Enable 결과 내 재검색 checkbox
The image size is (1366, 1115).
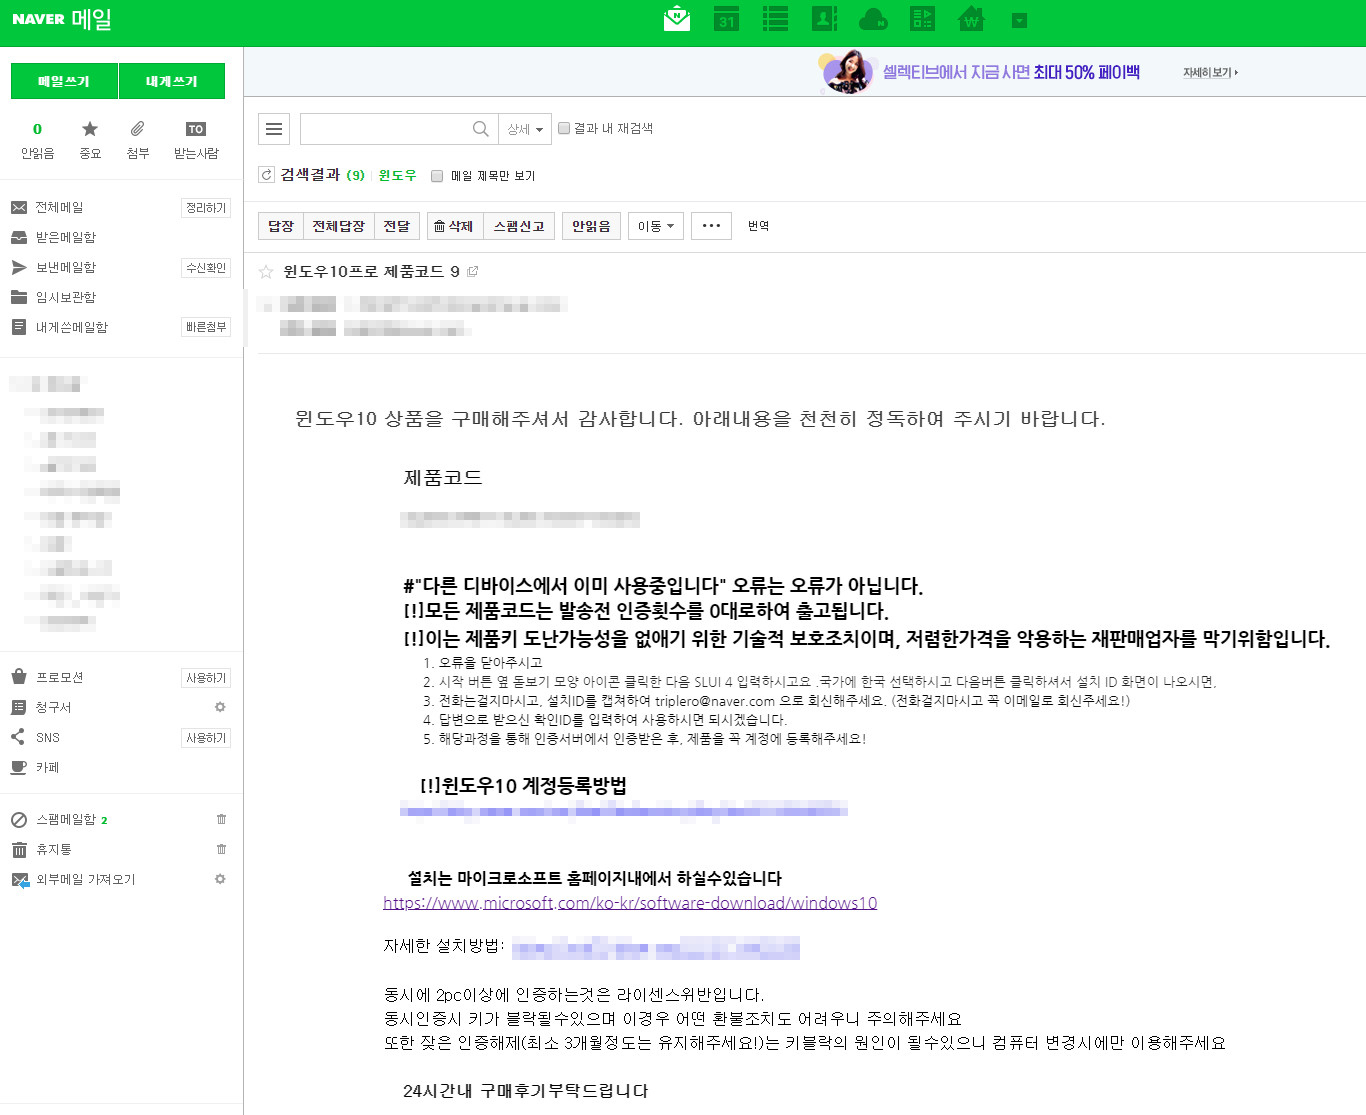[x=564, y=128]
